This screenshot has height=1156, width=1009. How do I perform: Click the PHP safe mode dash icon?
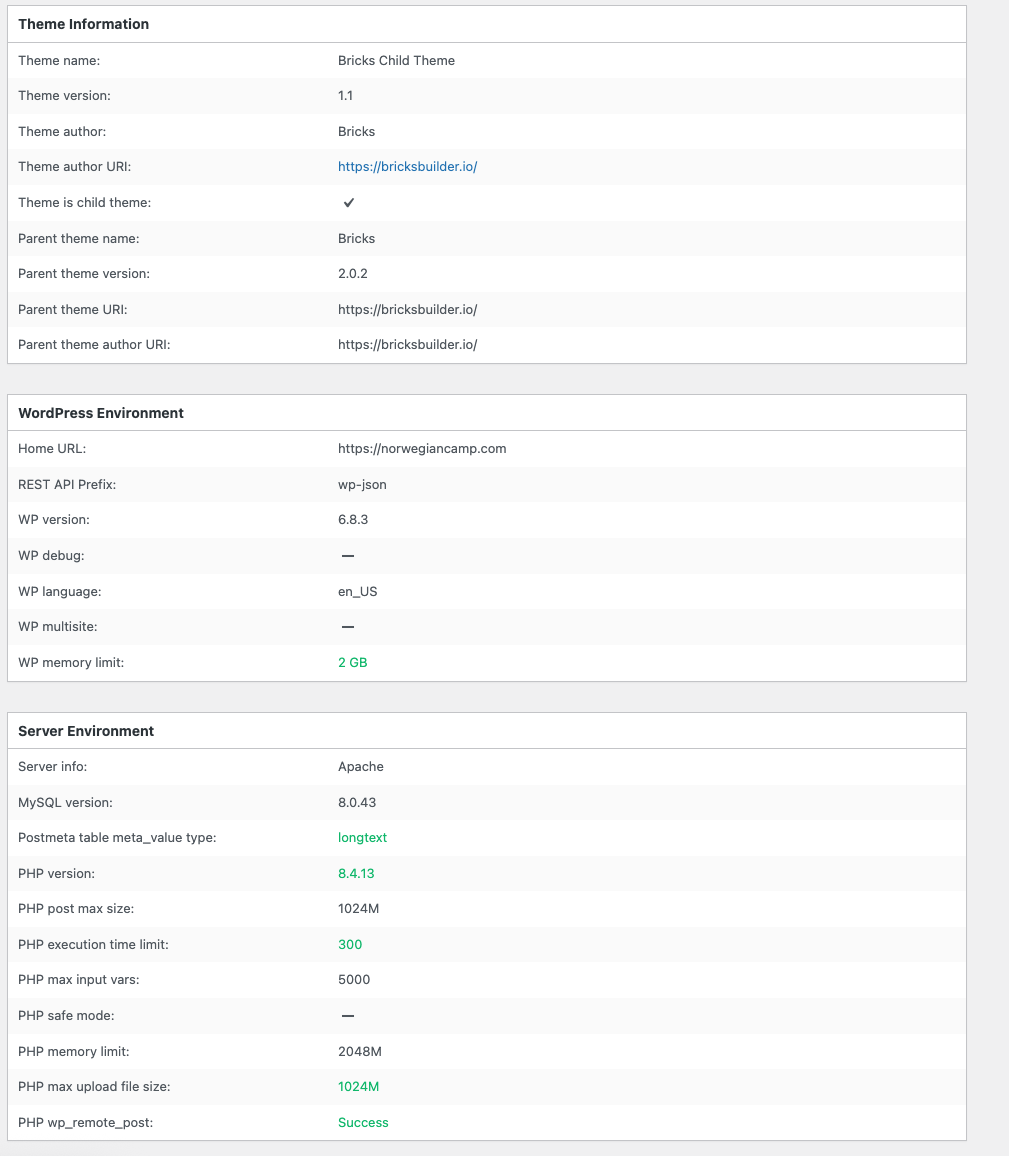[348, 1016]
